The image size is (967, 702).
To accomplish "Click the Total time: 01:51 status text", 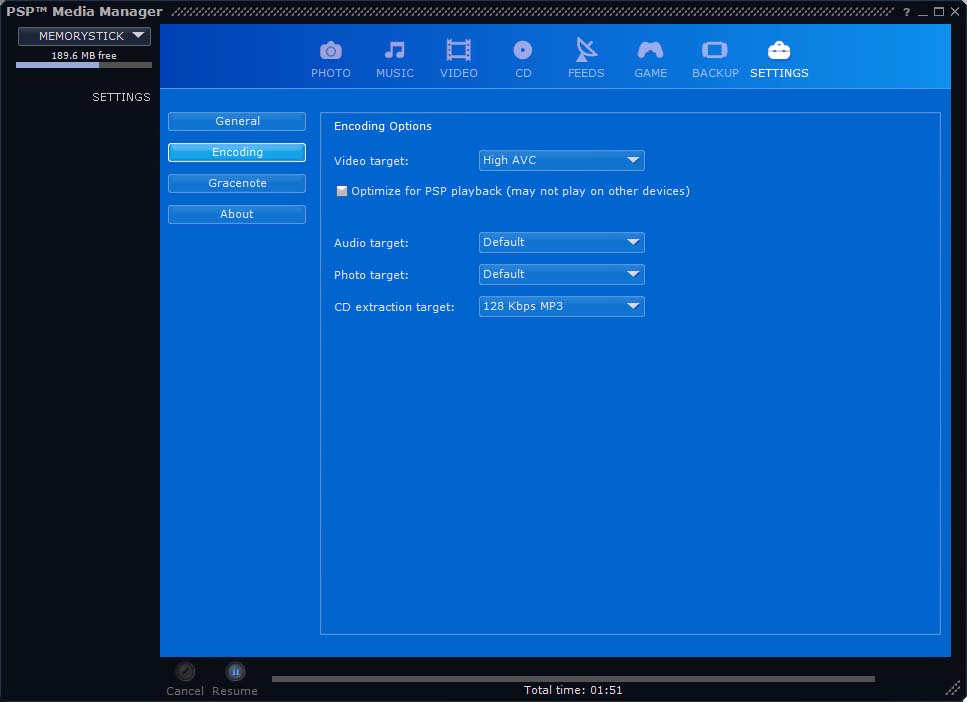I will click(573, 690).
